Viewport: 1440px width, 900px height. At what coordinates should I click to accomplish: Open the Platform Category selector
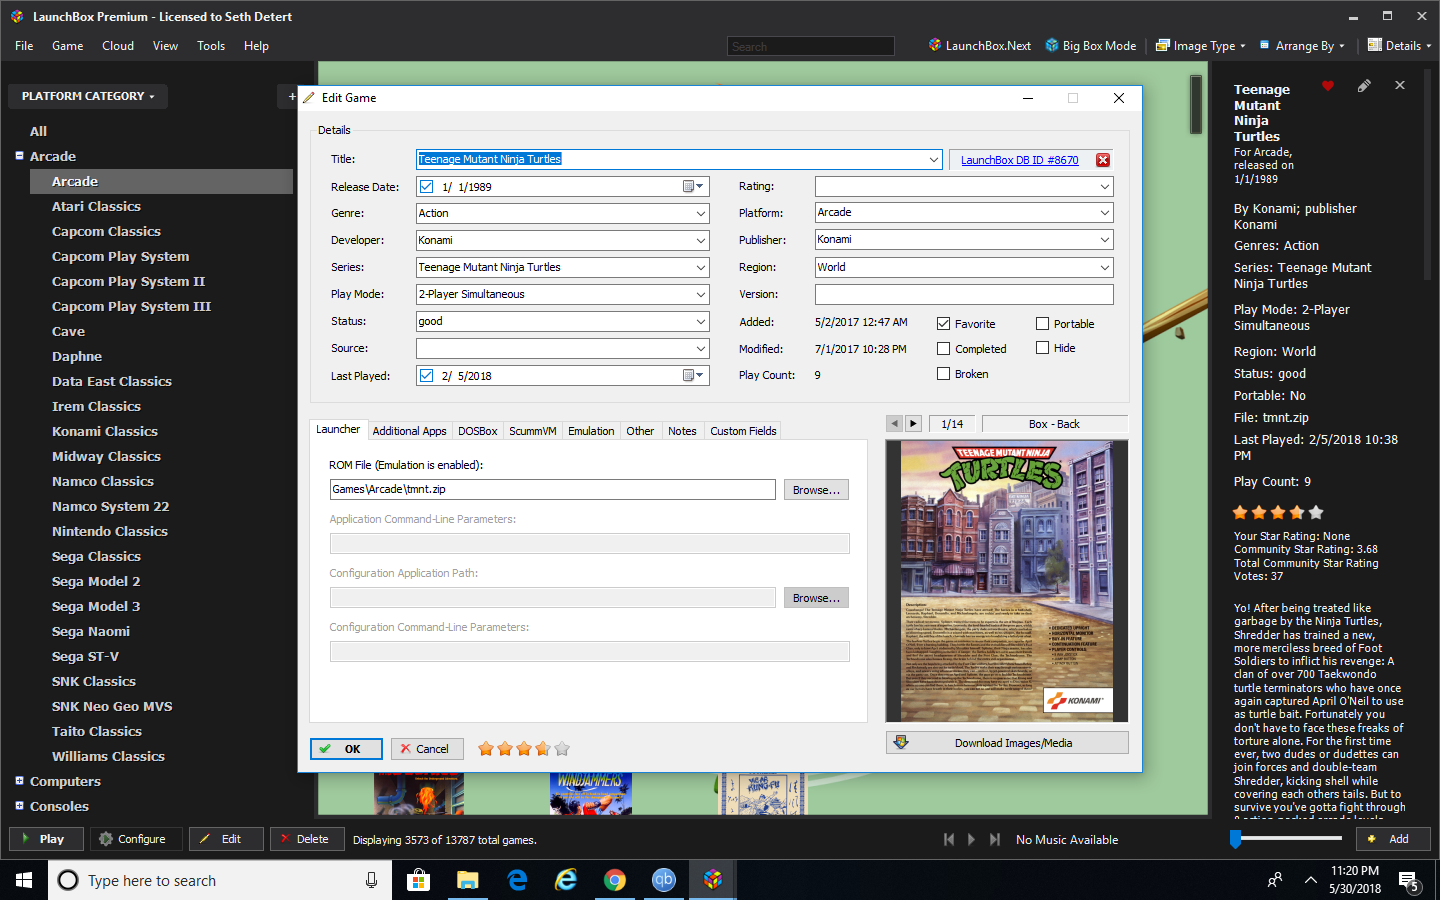[88, 97]
